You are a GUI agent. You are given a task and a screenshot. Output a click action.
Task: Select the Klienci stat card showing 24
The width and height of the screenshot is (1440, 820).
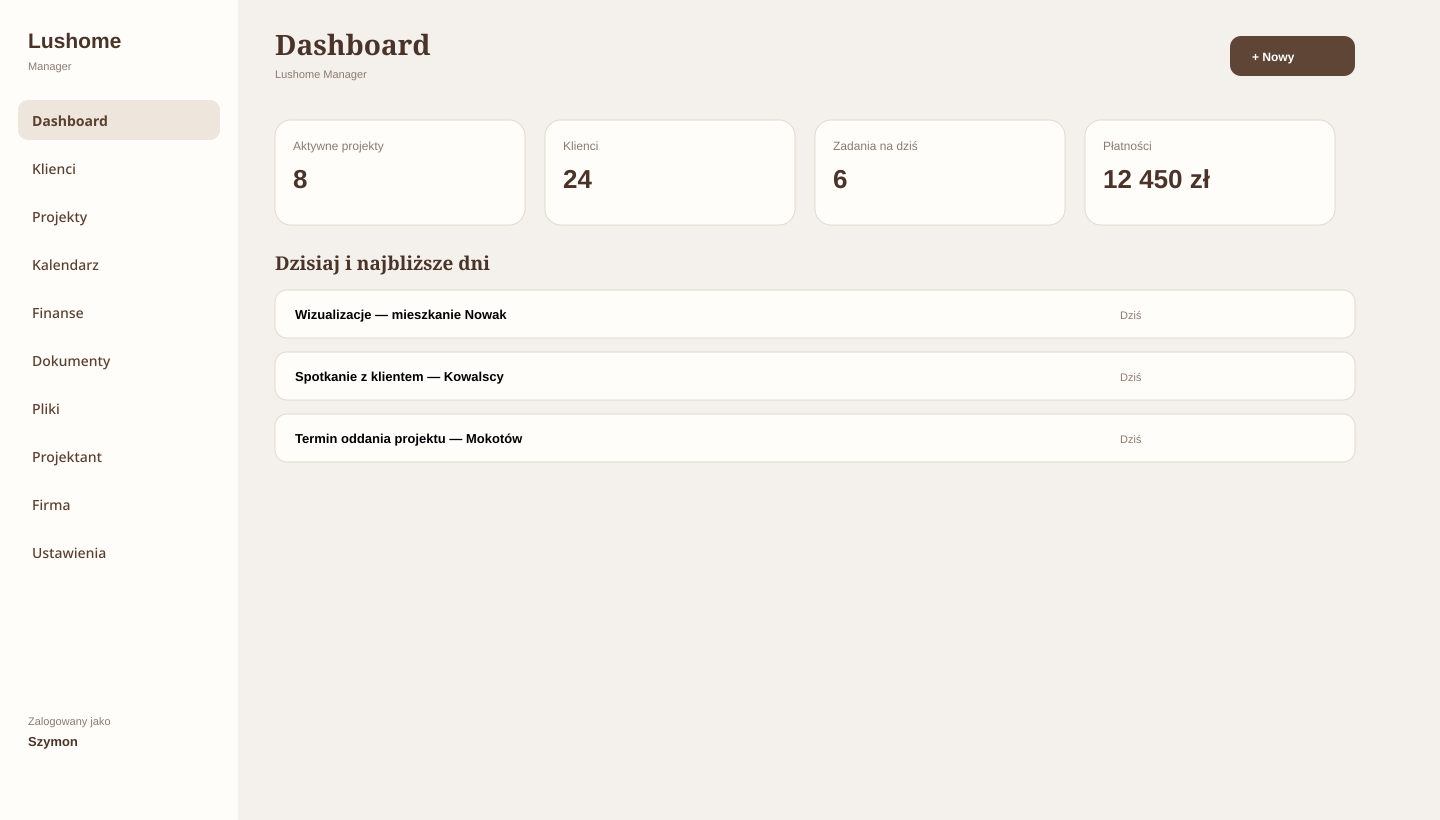[670, 172]
